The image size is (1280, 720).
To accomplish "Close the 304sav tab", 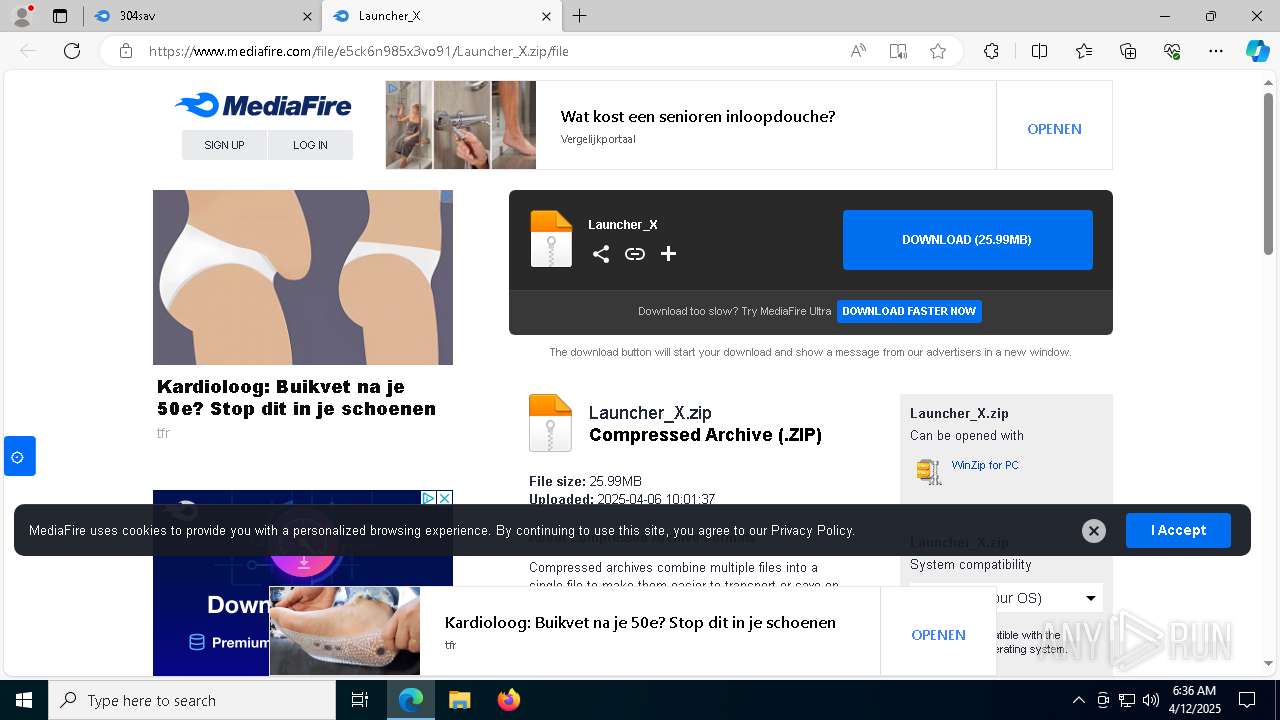I will 307,16.
